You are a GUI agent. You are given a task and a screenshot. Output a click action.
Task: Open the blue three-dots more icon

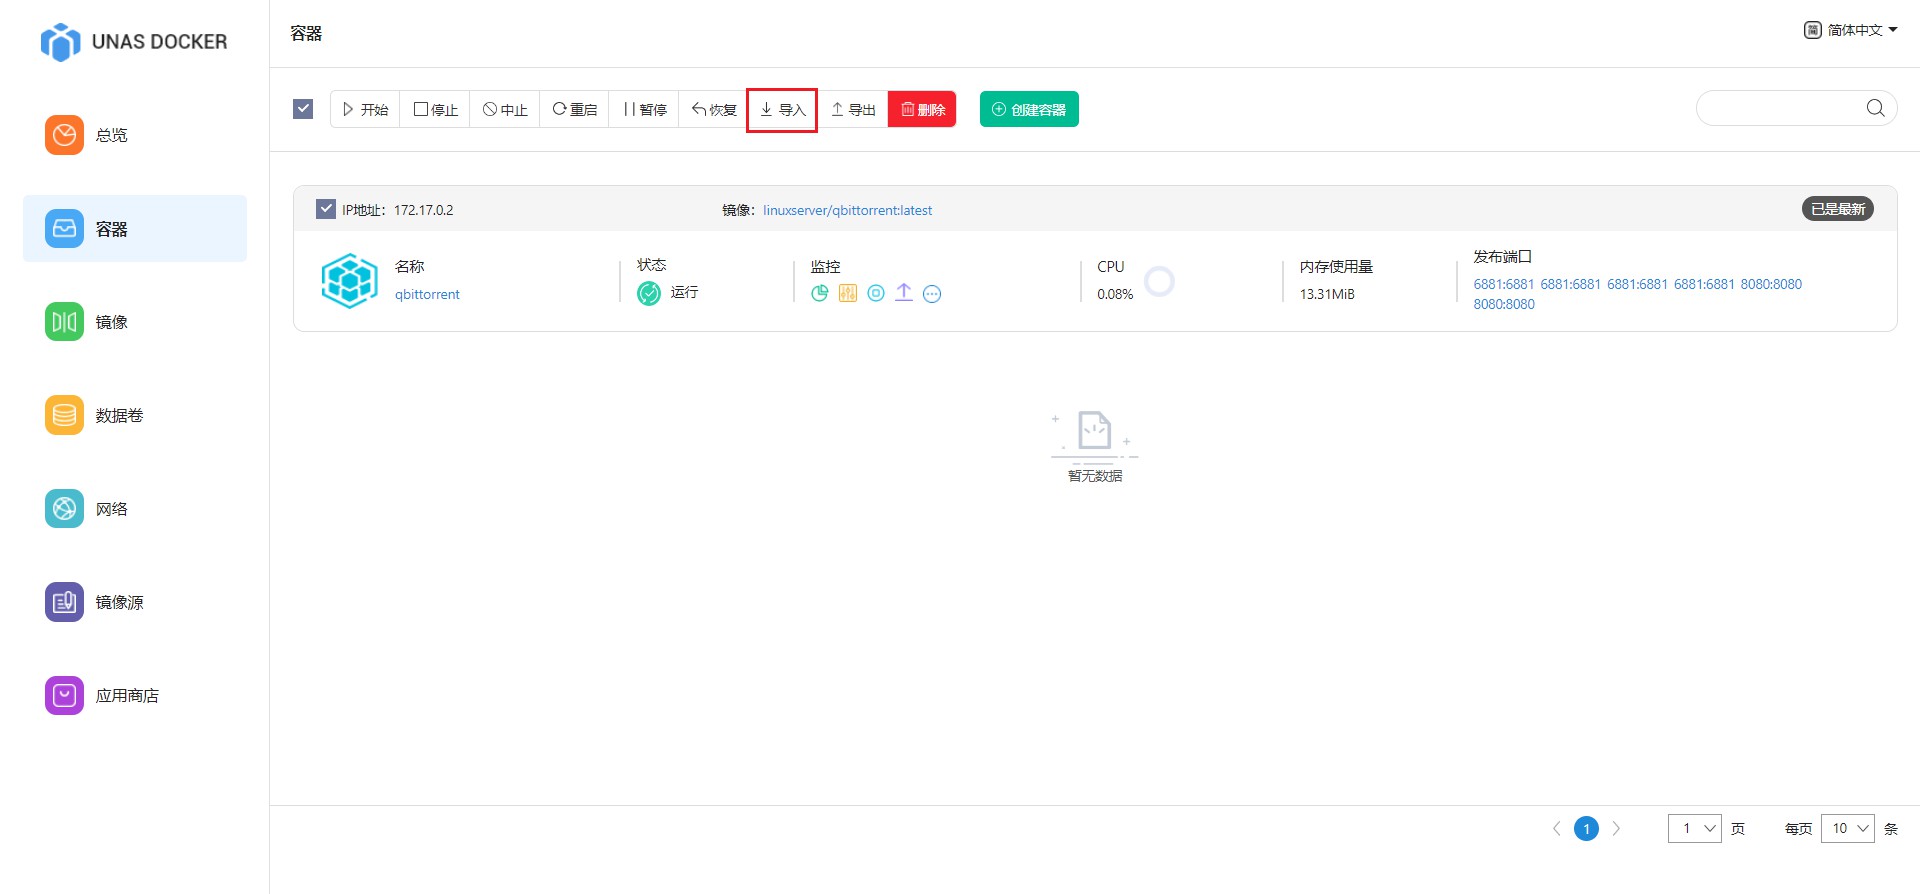(x=931, y=294)
